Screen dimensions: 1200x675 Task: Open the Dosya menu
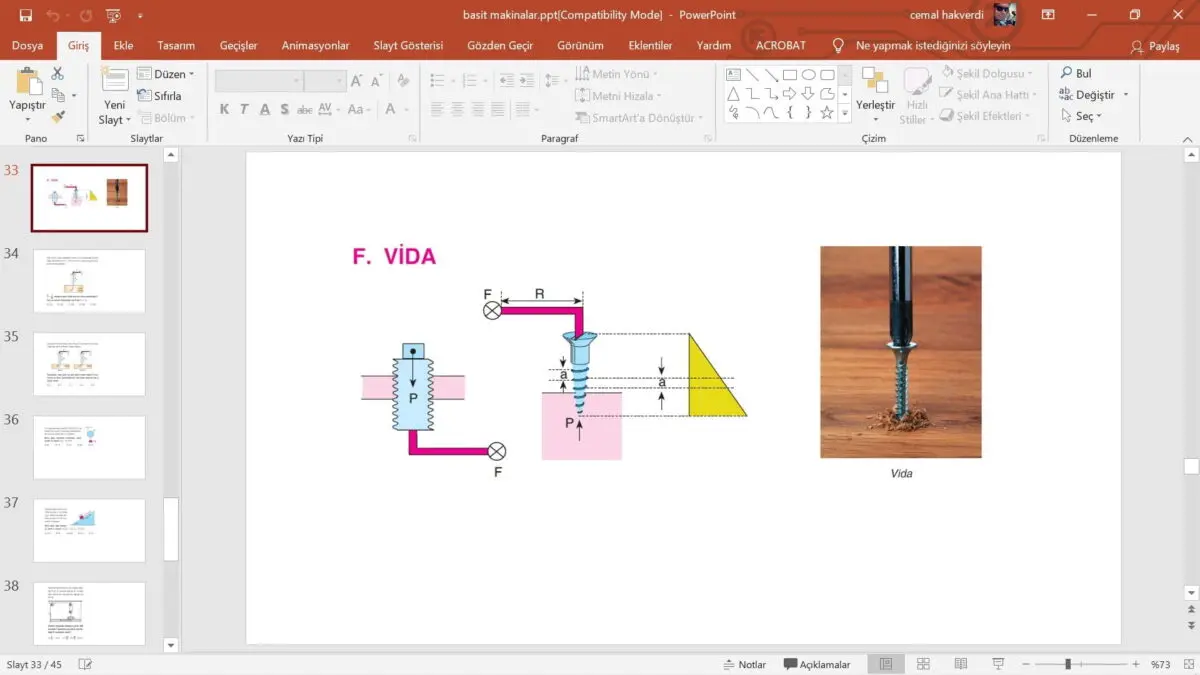click(x=27, y=46)
